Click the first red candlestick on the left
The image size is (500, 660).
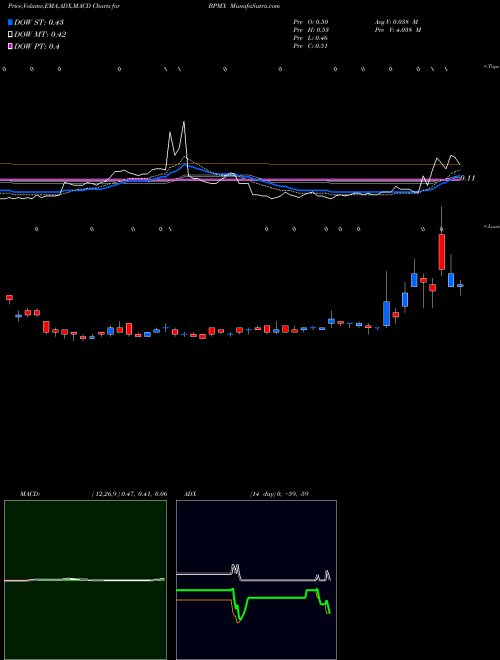point(9,298)
